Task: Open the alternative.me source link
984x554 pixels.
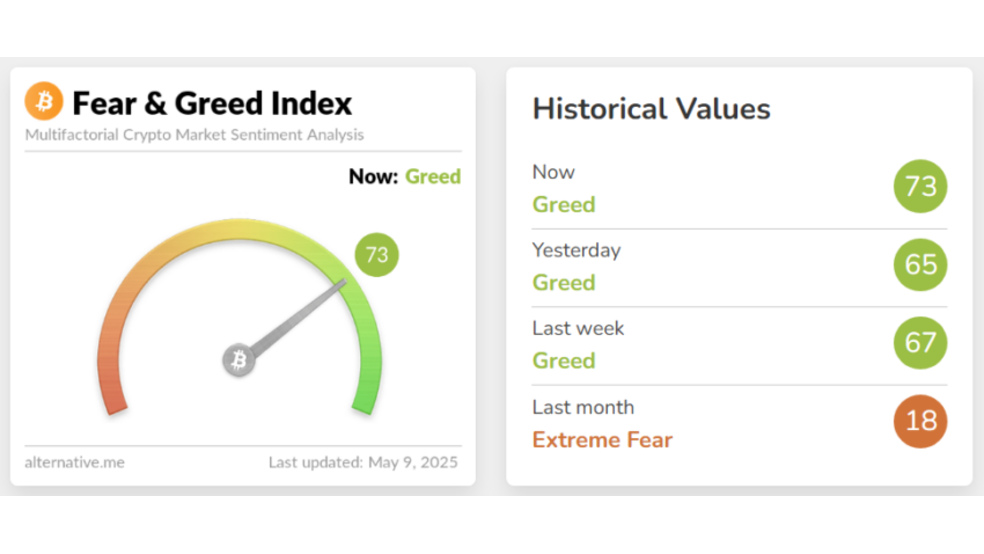Action: (75, 462)
